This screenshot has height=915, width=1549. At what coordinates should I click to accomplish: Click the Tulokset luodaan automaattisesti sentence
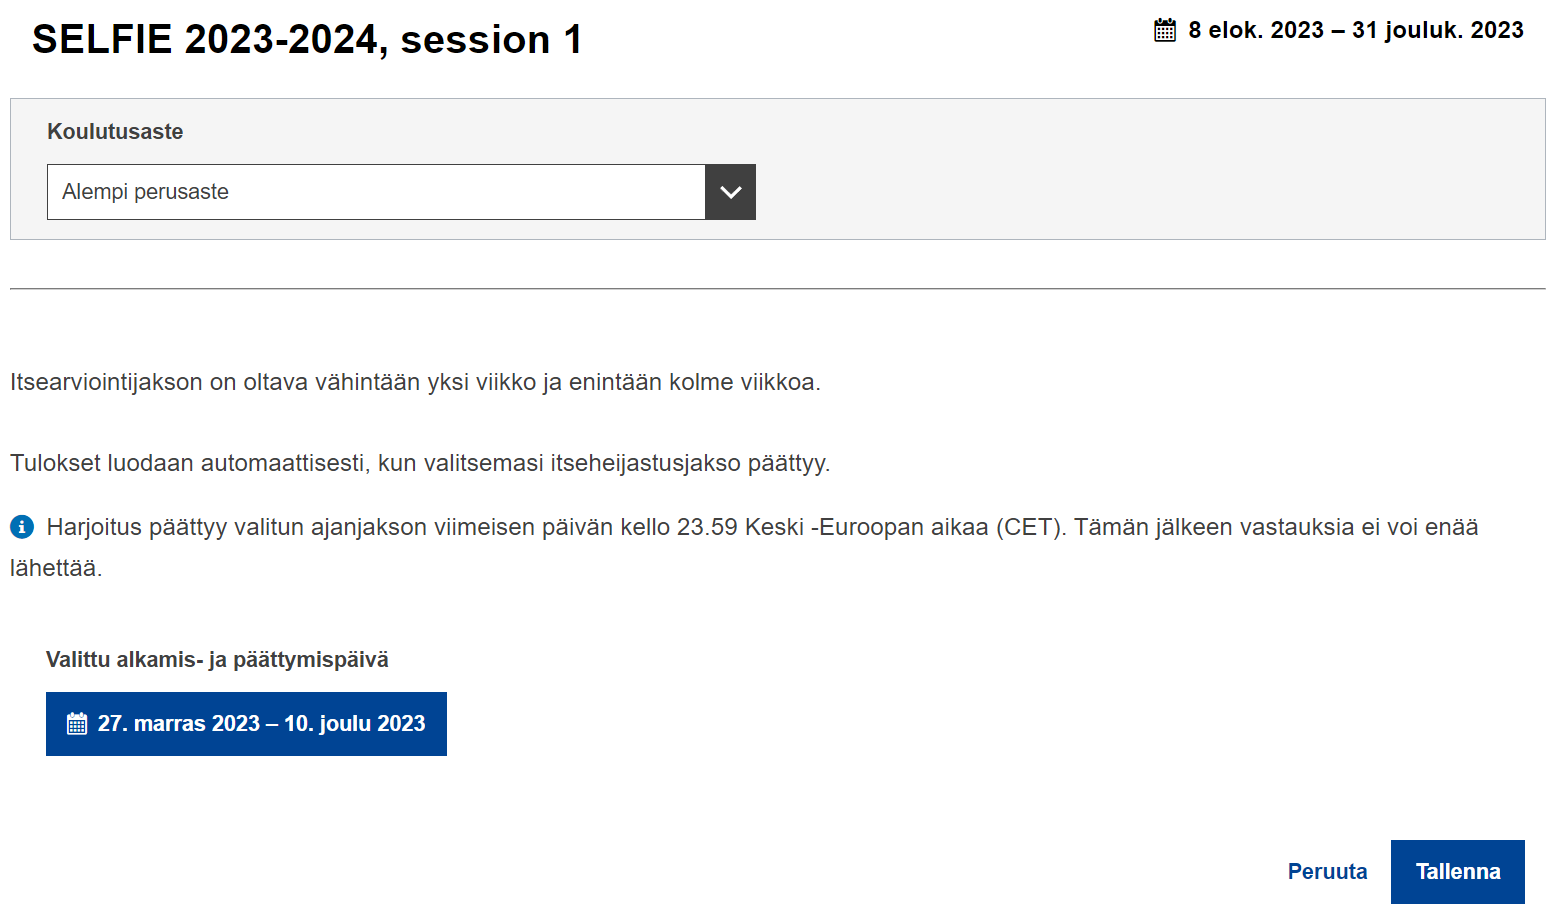click(x=420, y=463)
